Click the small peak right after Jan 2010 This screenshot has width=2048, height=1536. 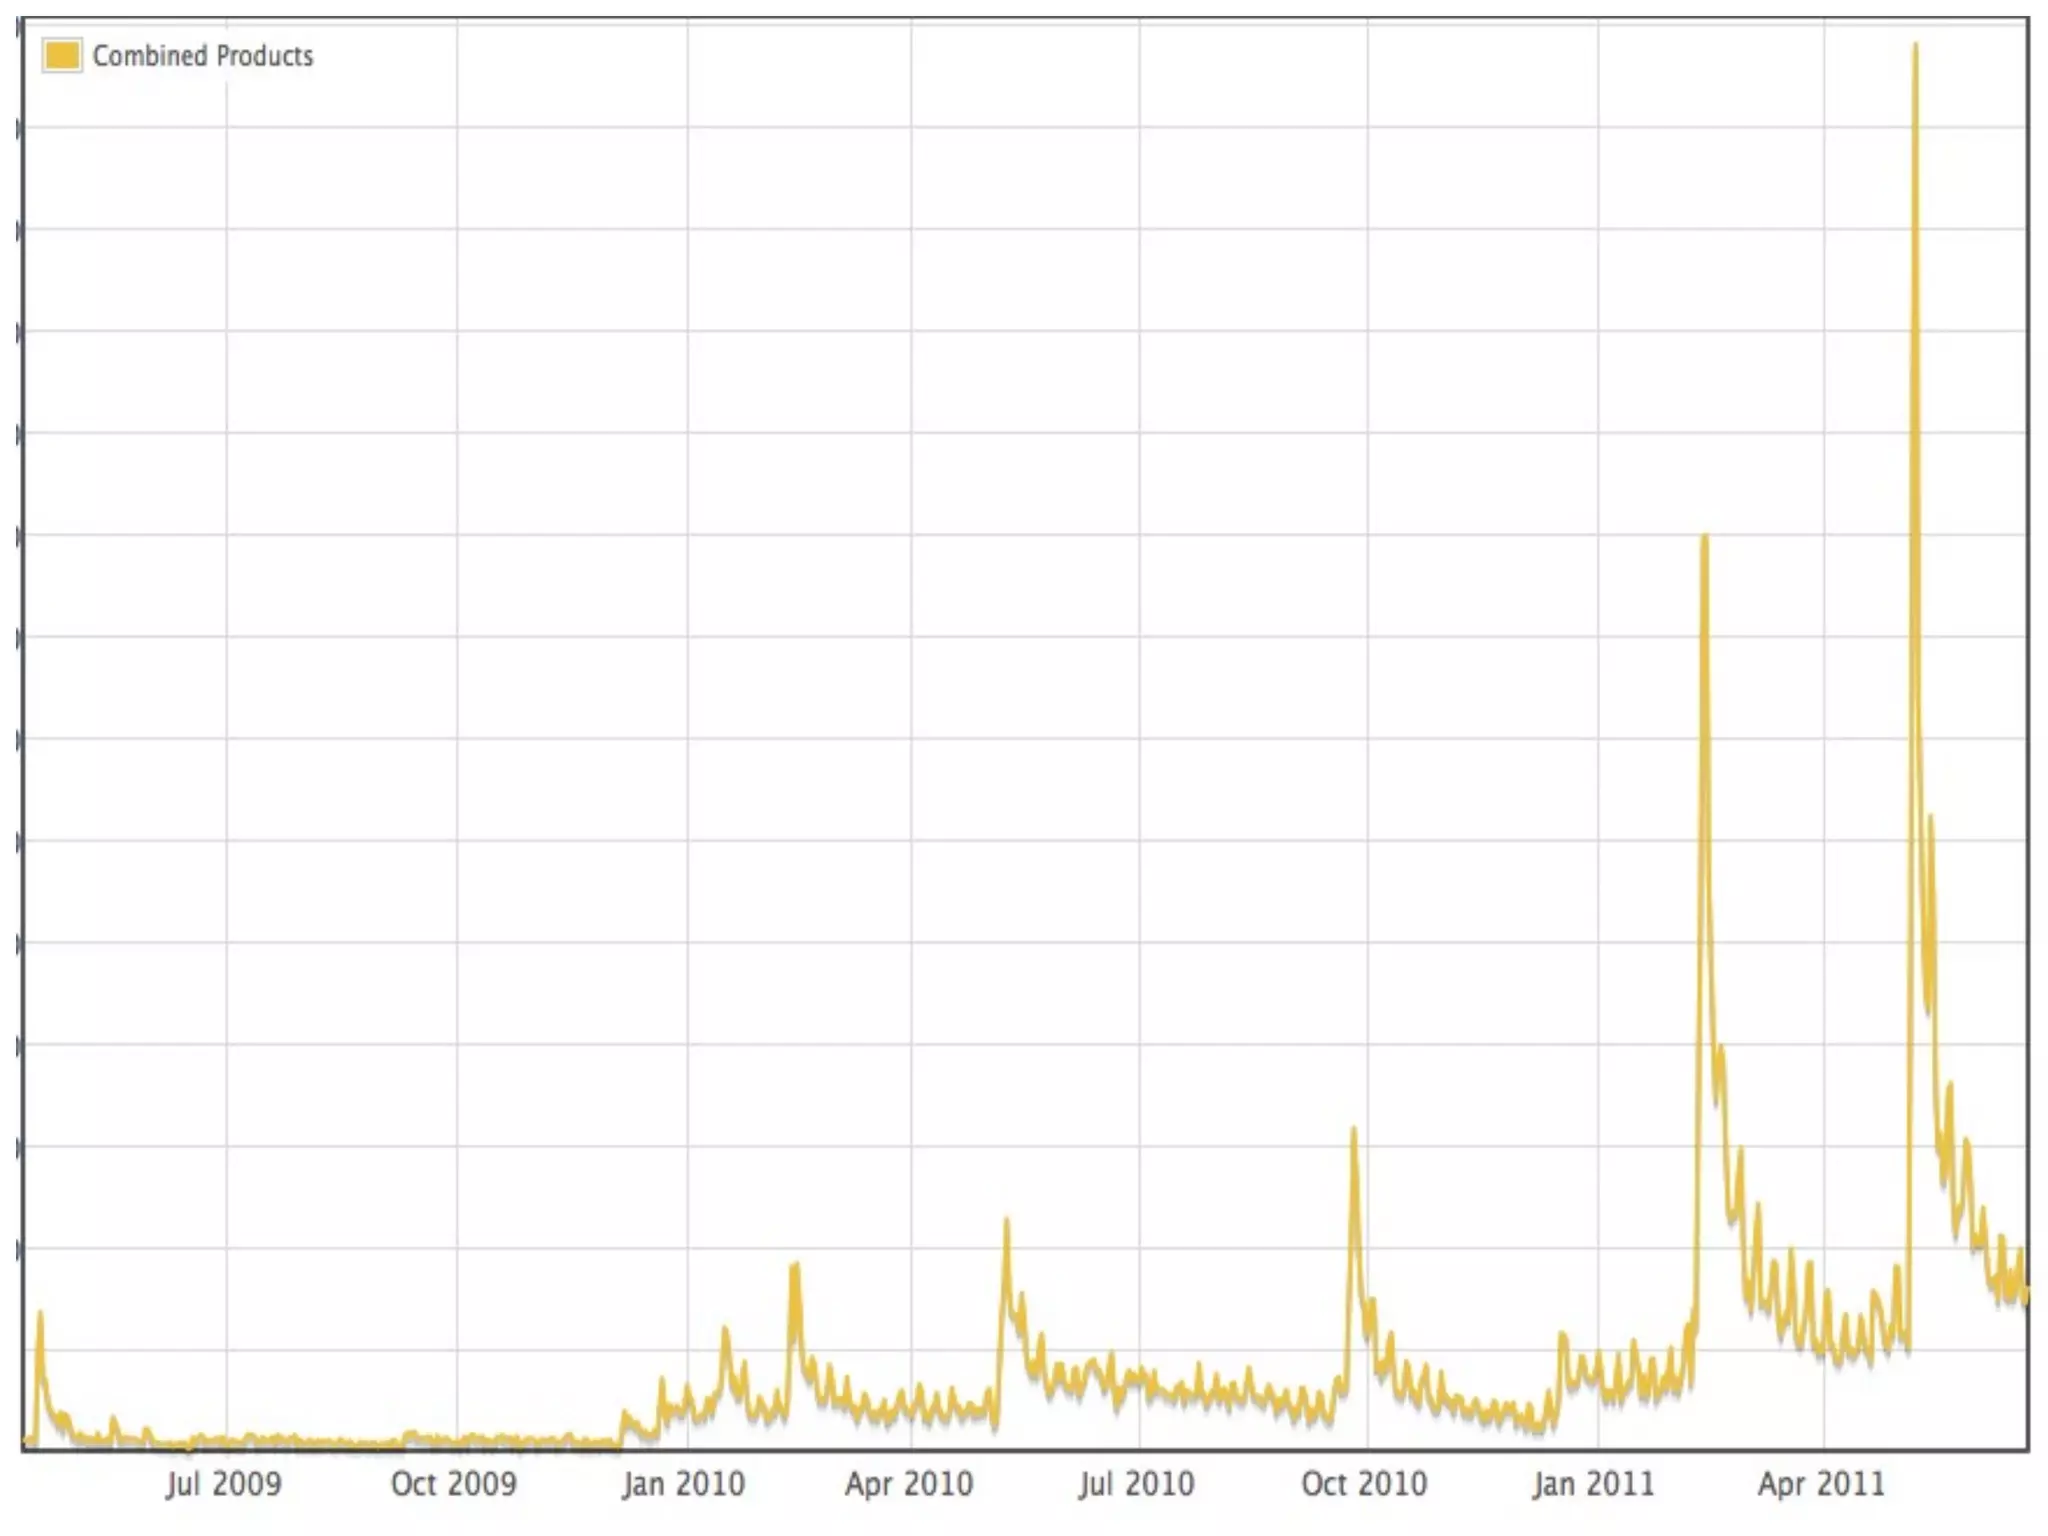tap(725, 1330)
